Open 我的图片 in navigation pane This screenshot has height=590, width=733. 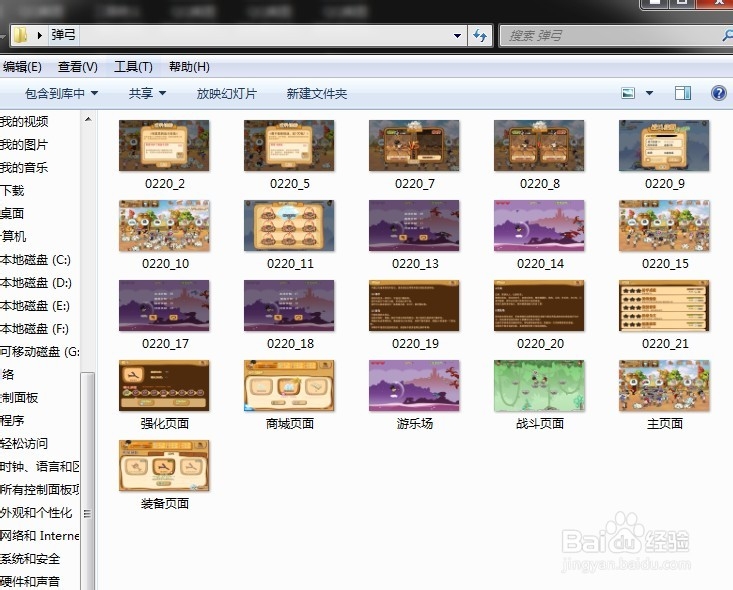click(24, 144)
